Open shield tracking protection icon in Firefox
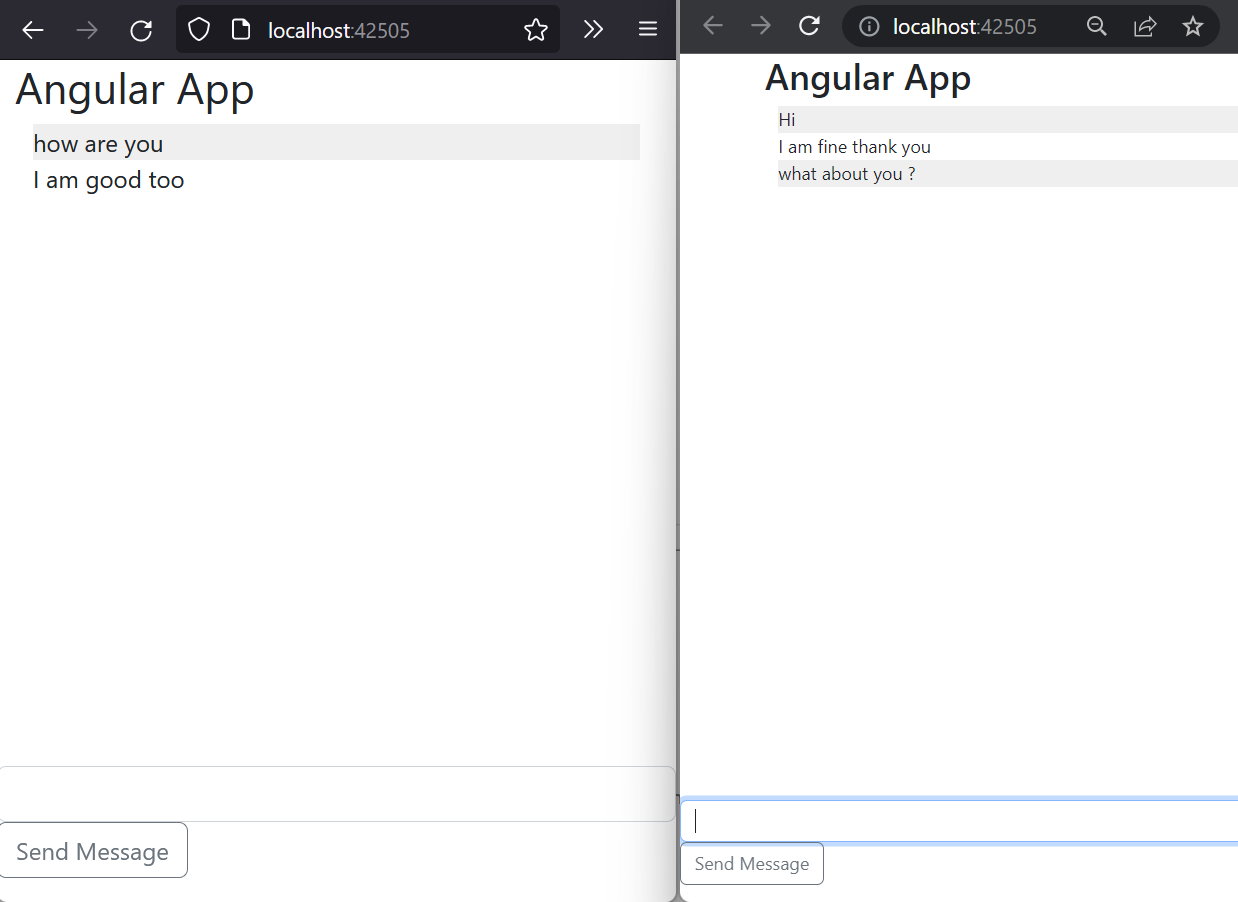 pos(199,30)
